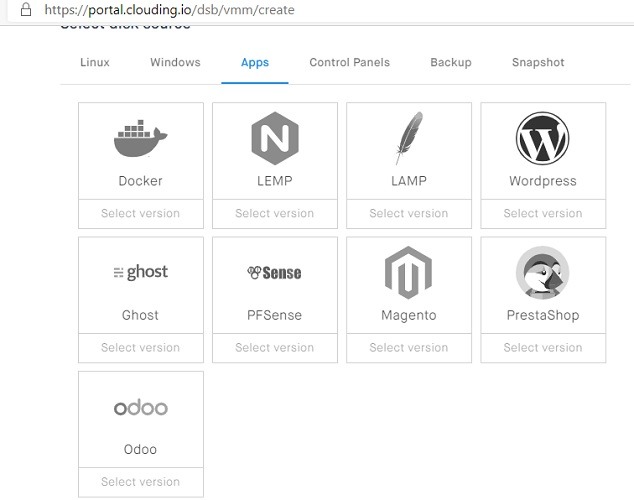
Task: Click the padlock icon in address bar
Action: point(26,9)
